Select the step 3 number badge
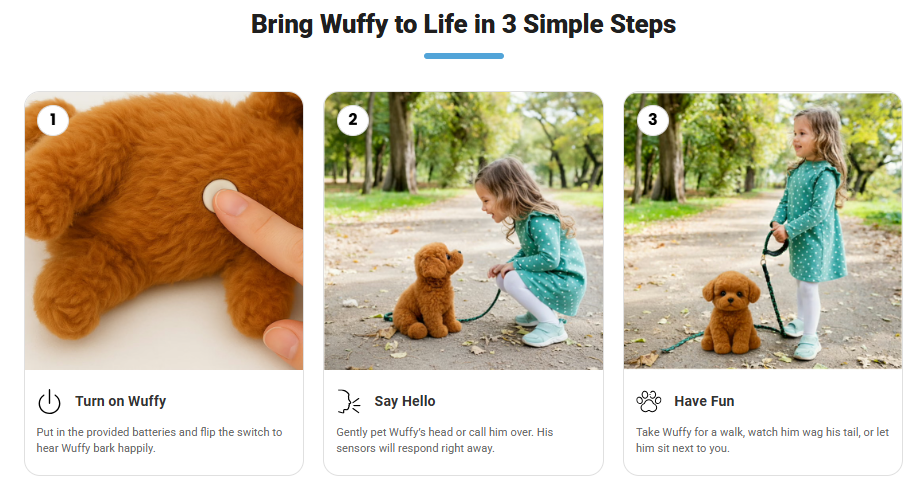This screenshot has height=488, width=922. [x=652, y=121]
